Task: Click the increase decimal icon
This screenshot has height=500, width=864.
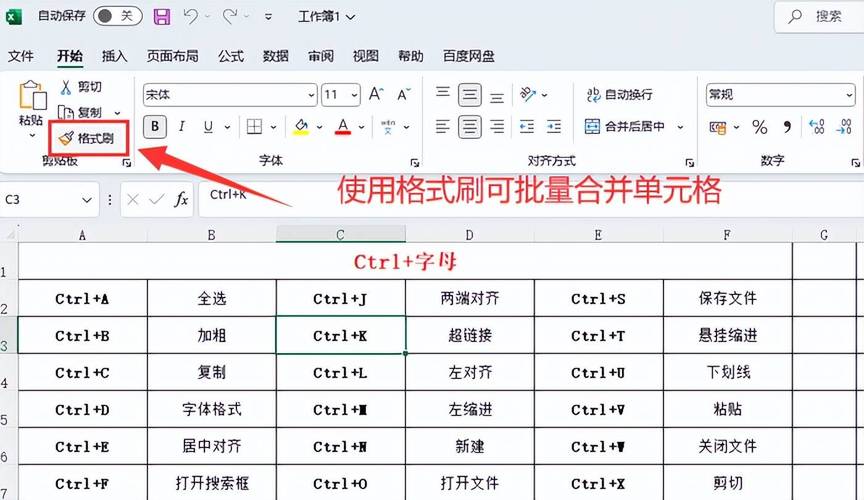Action: [817, 127]
